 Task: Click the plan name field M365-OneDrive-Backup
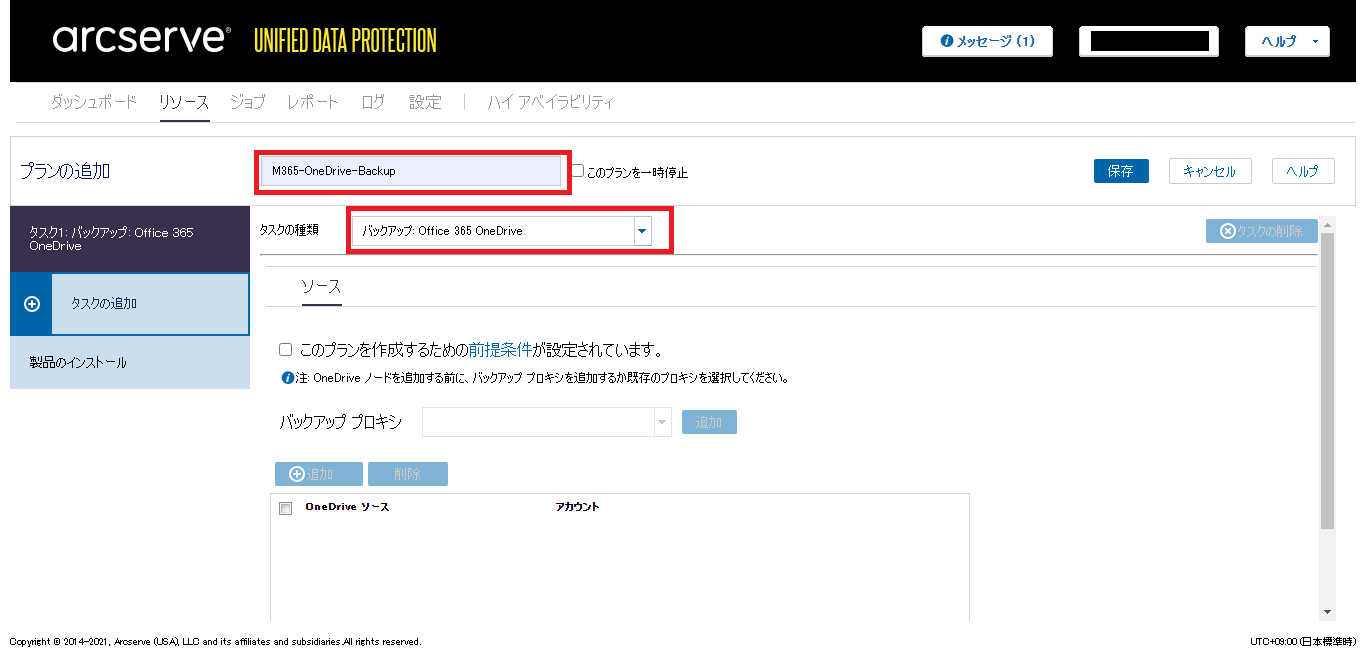point(411,171)
